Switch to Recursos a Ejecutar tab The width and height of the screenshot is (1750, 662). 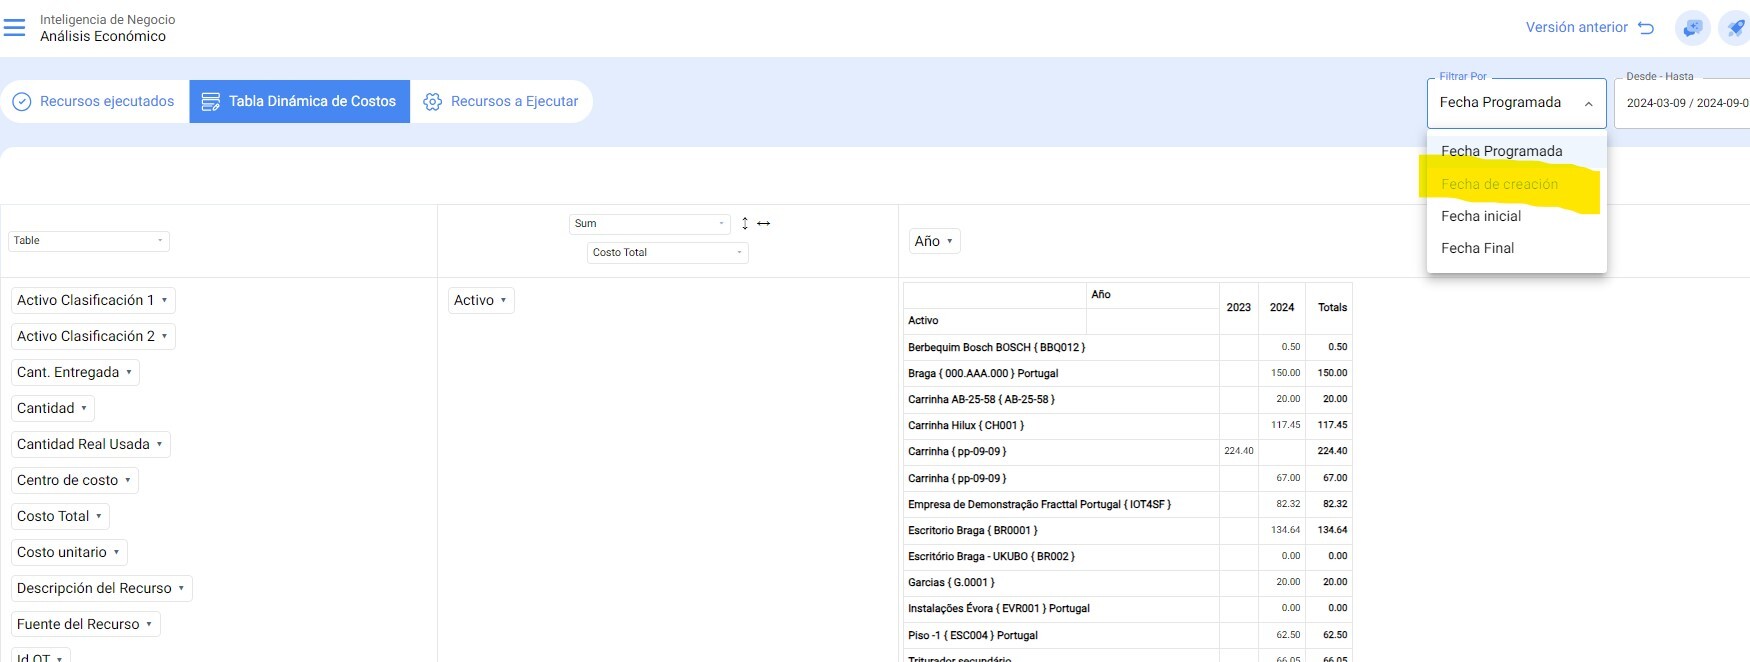click(x=502, y=101)
